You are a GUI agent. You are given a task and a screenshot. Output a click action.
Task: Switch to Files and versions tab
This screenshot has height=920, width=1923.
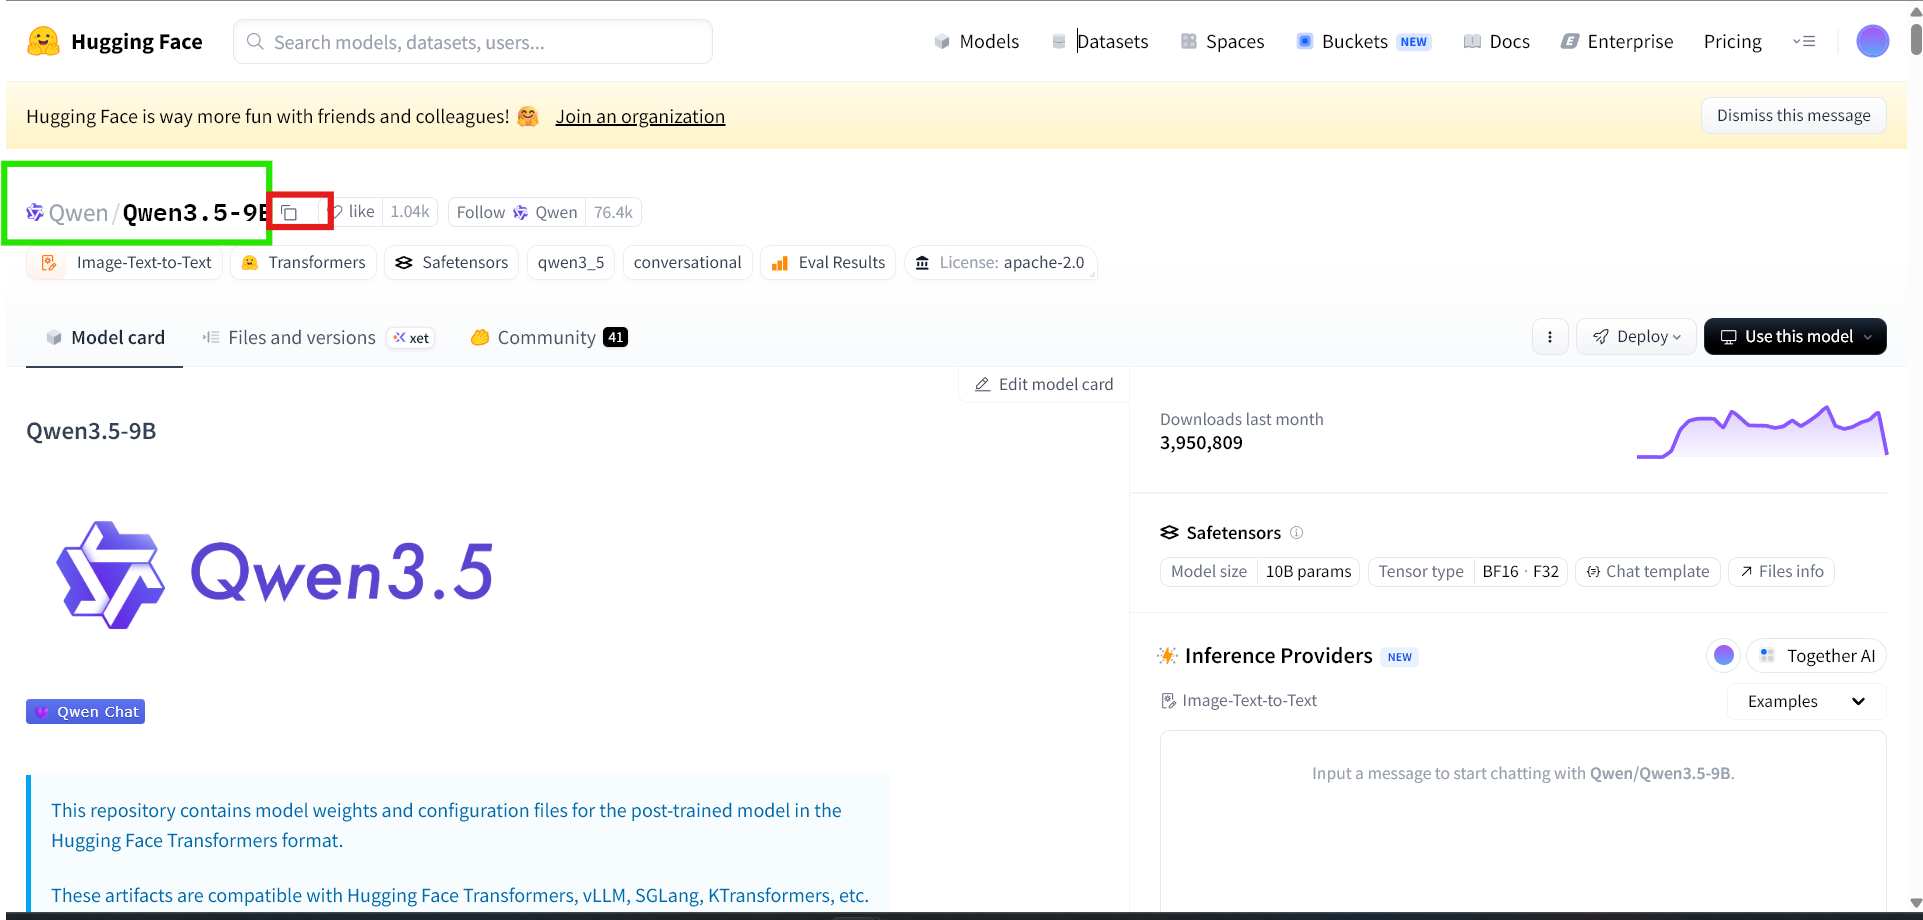click(x=301, y=338)
